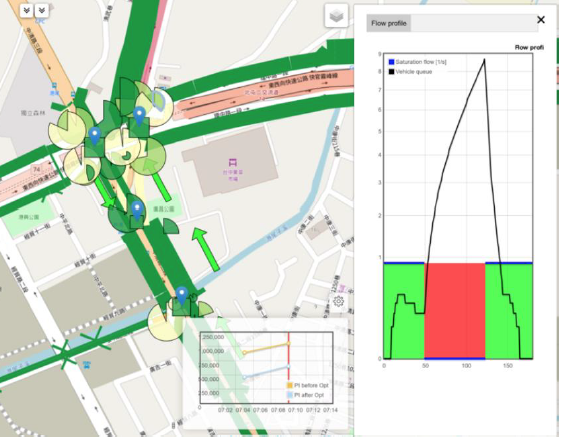Select the northernmost blue intersection pin

coord(139,116)
